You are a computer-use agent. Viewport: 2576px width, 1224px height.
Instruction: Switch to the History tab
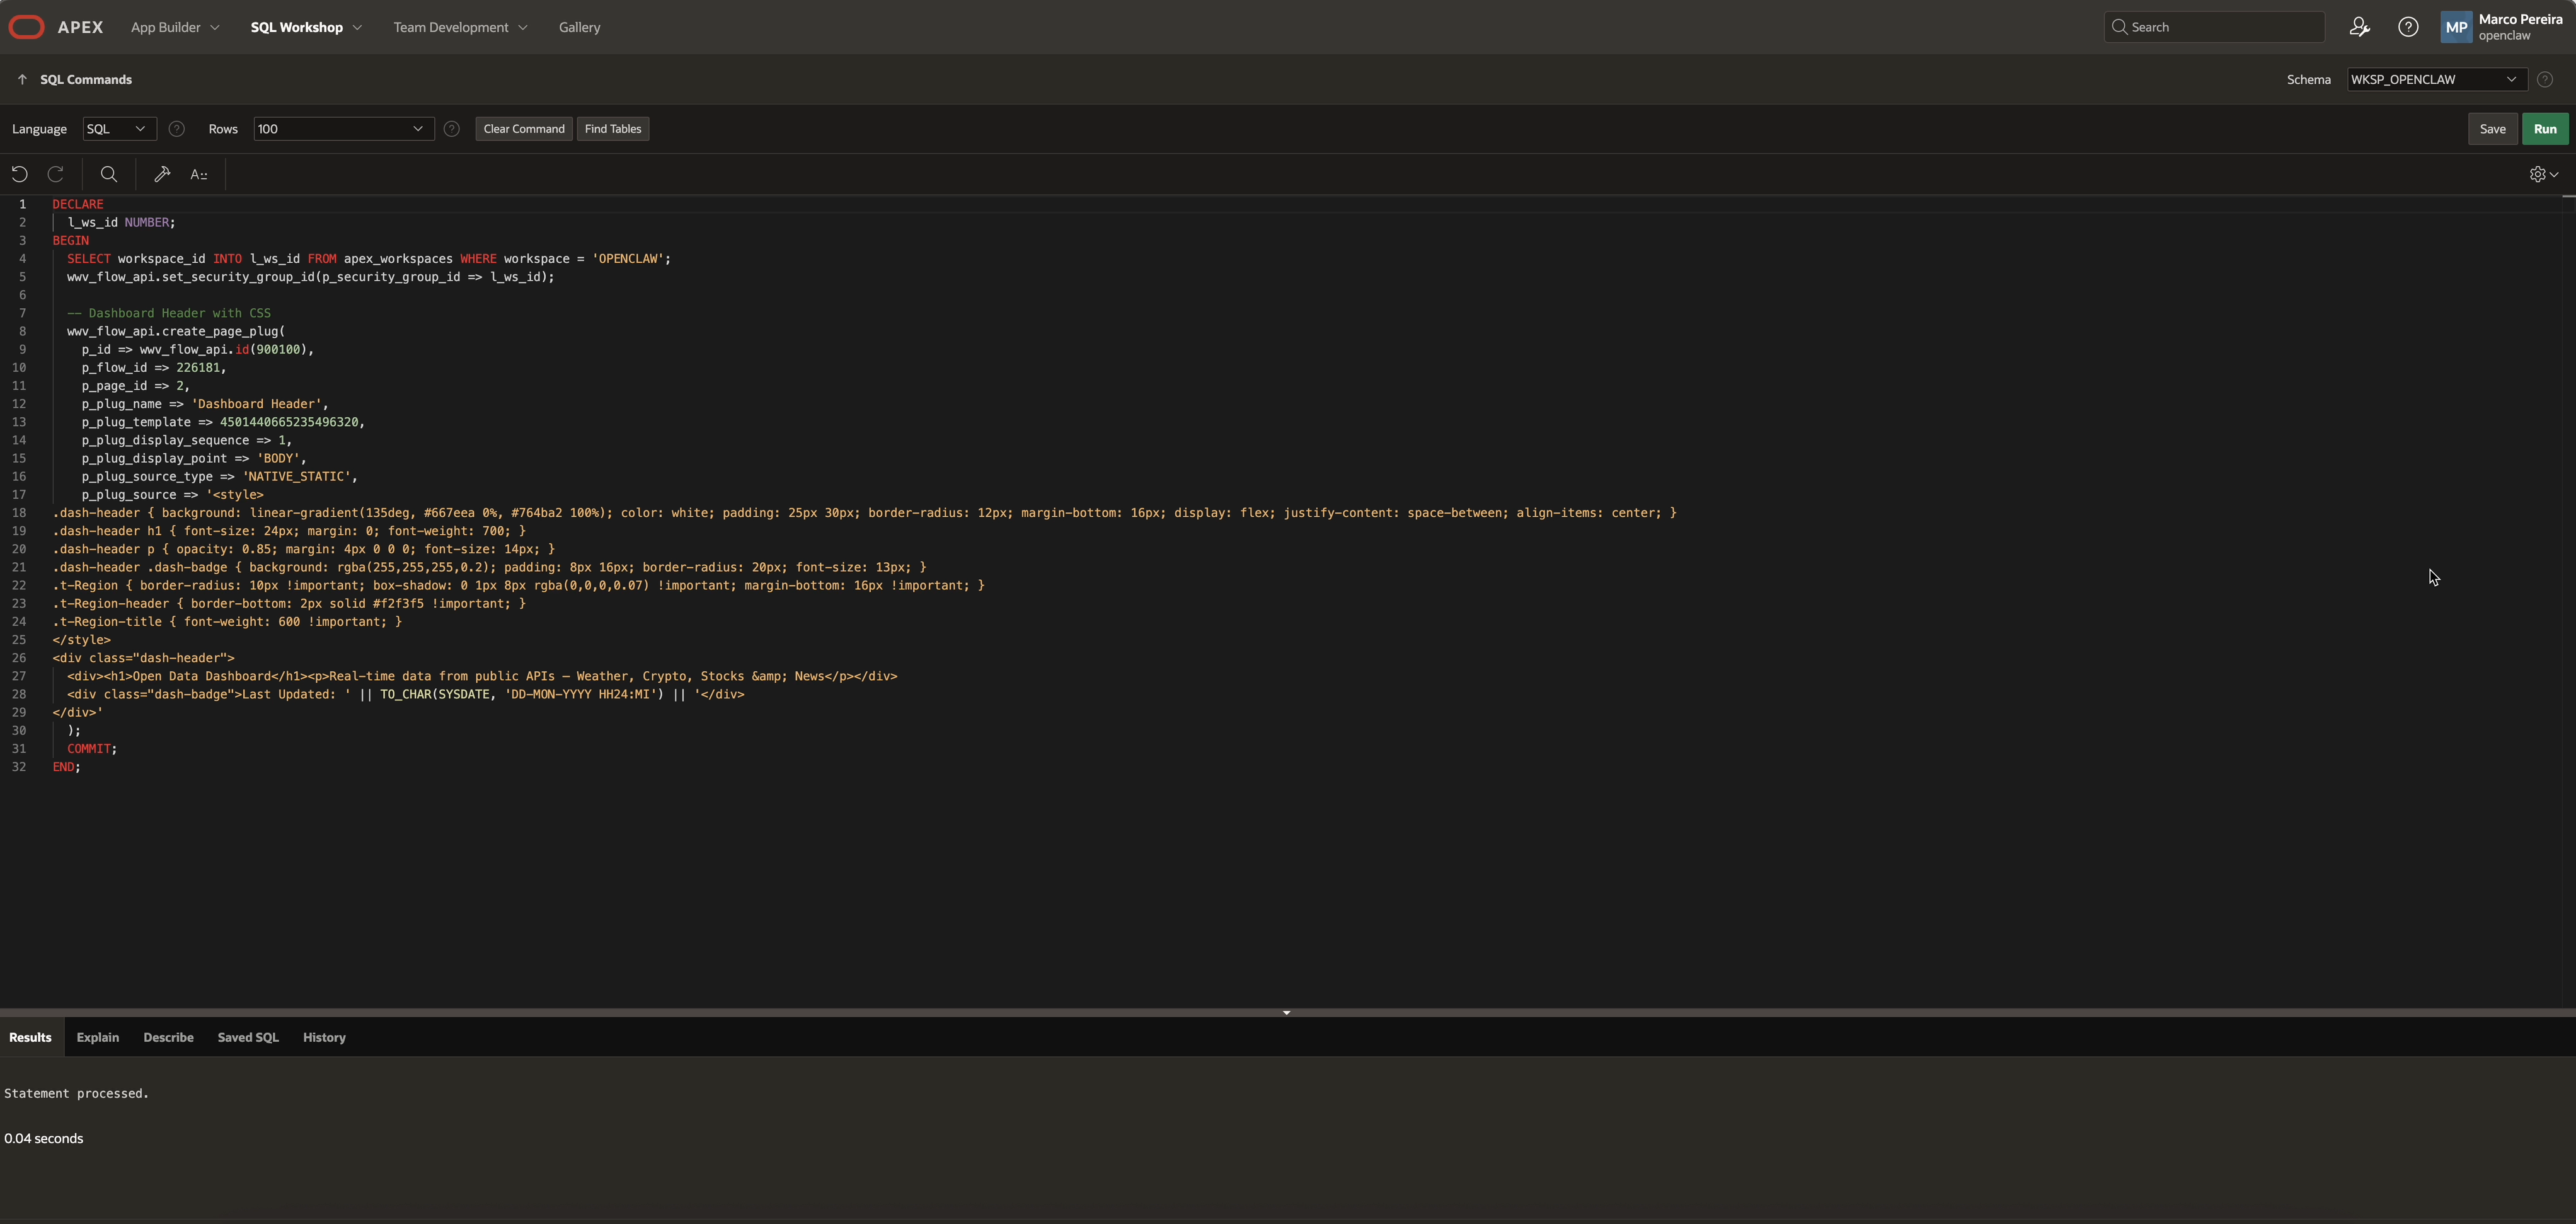[324, 1037]
